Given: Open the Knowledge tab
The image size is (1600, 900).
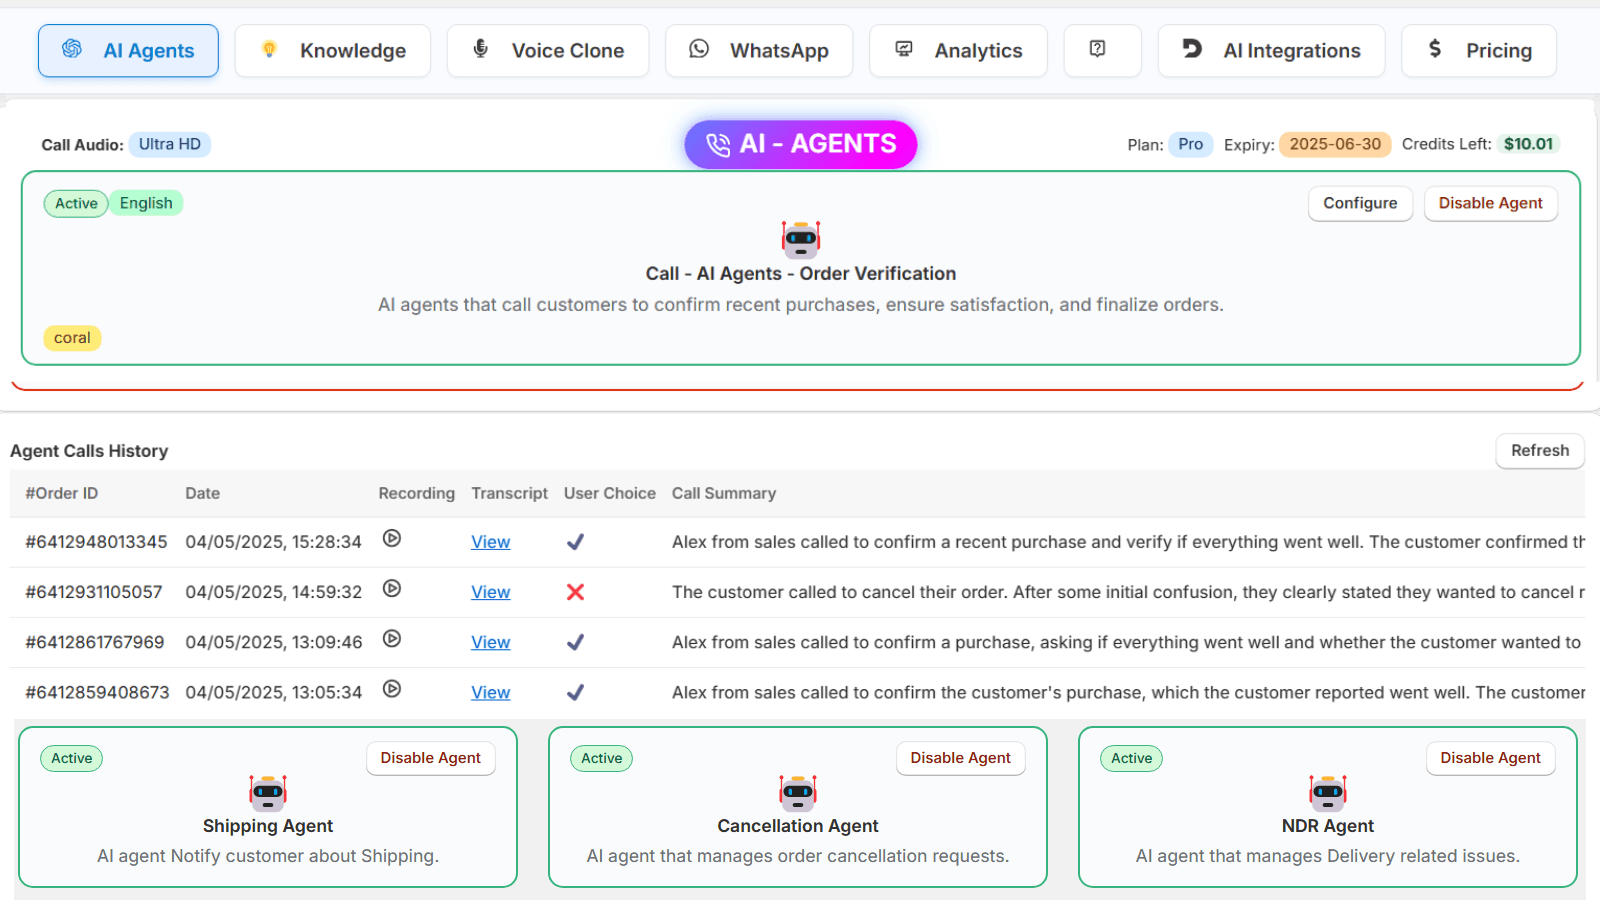Looking at the screenshot, I should (333, 50).
